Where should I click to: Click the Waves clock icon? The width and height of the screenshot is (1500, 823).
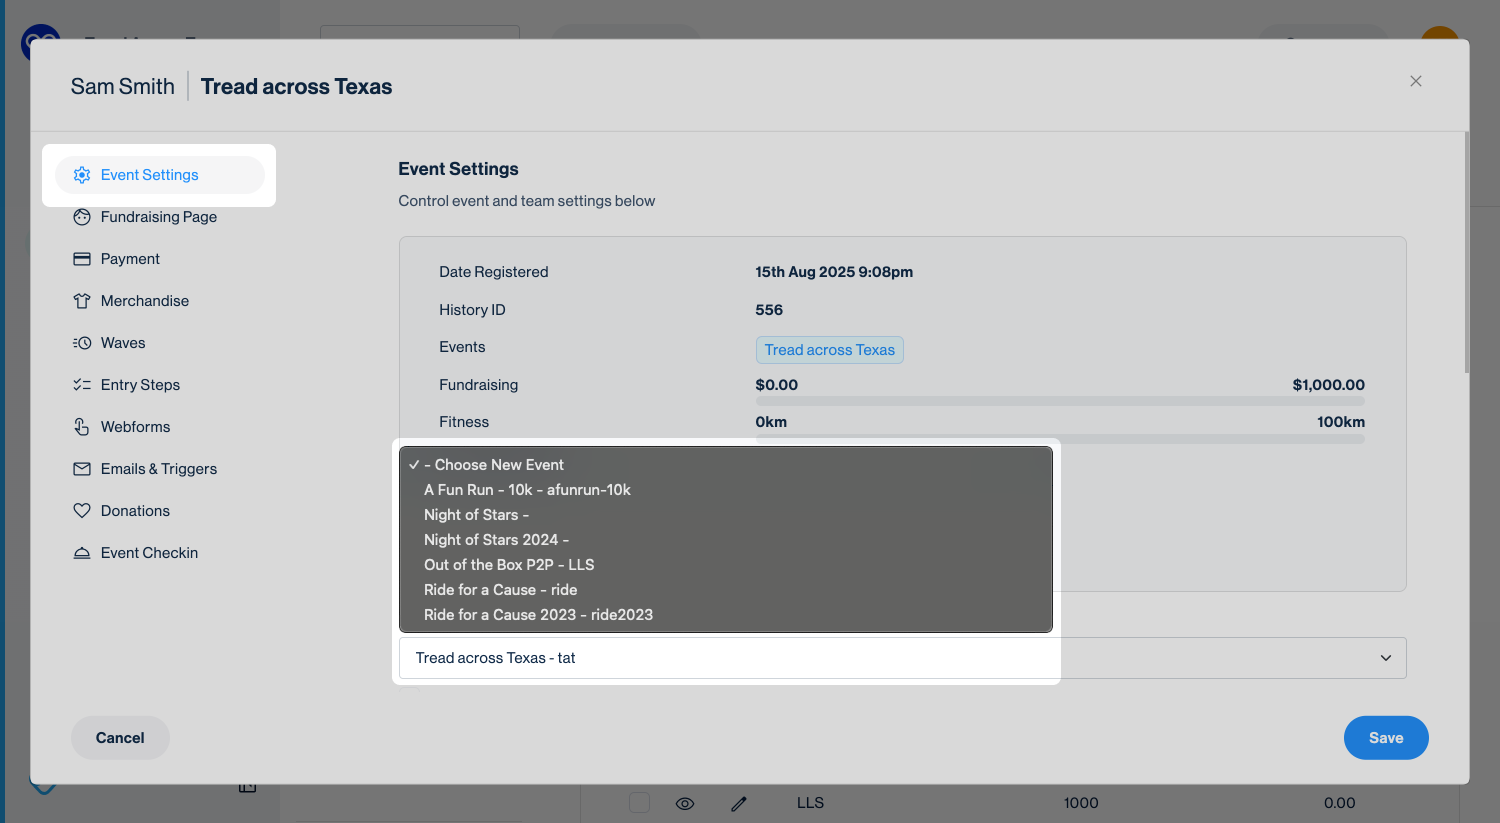coord(82,343)
